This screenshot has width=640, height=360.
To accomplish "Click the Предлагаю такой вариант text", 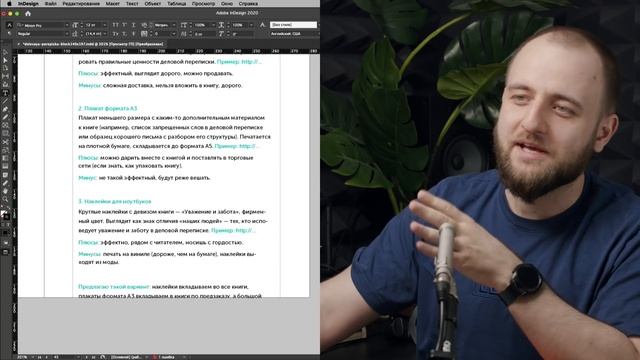I will 114,287.
